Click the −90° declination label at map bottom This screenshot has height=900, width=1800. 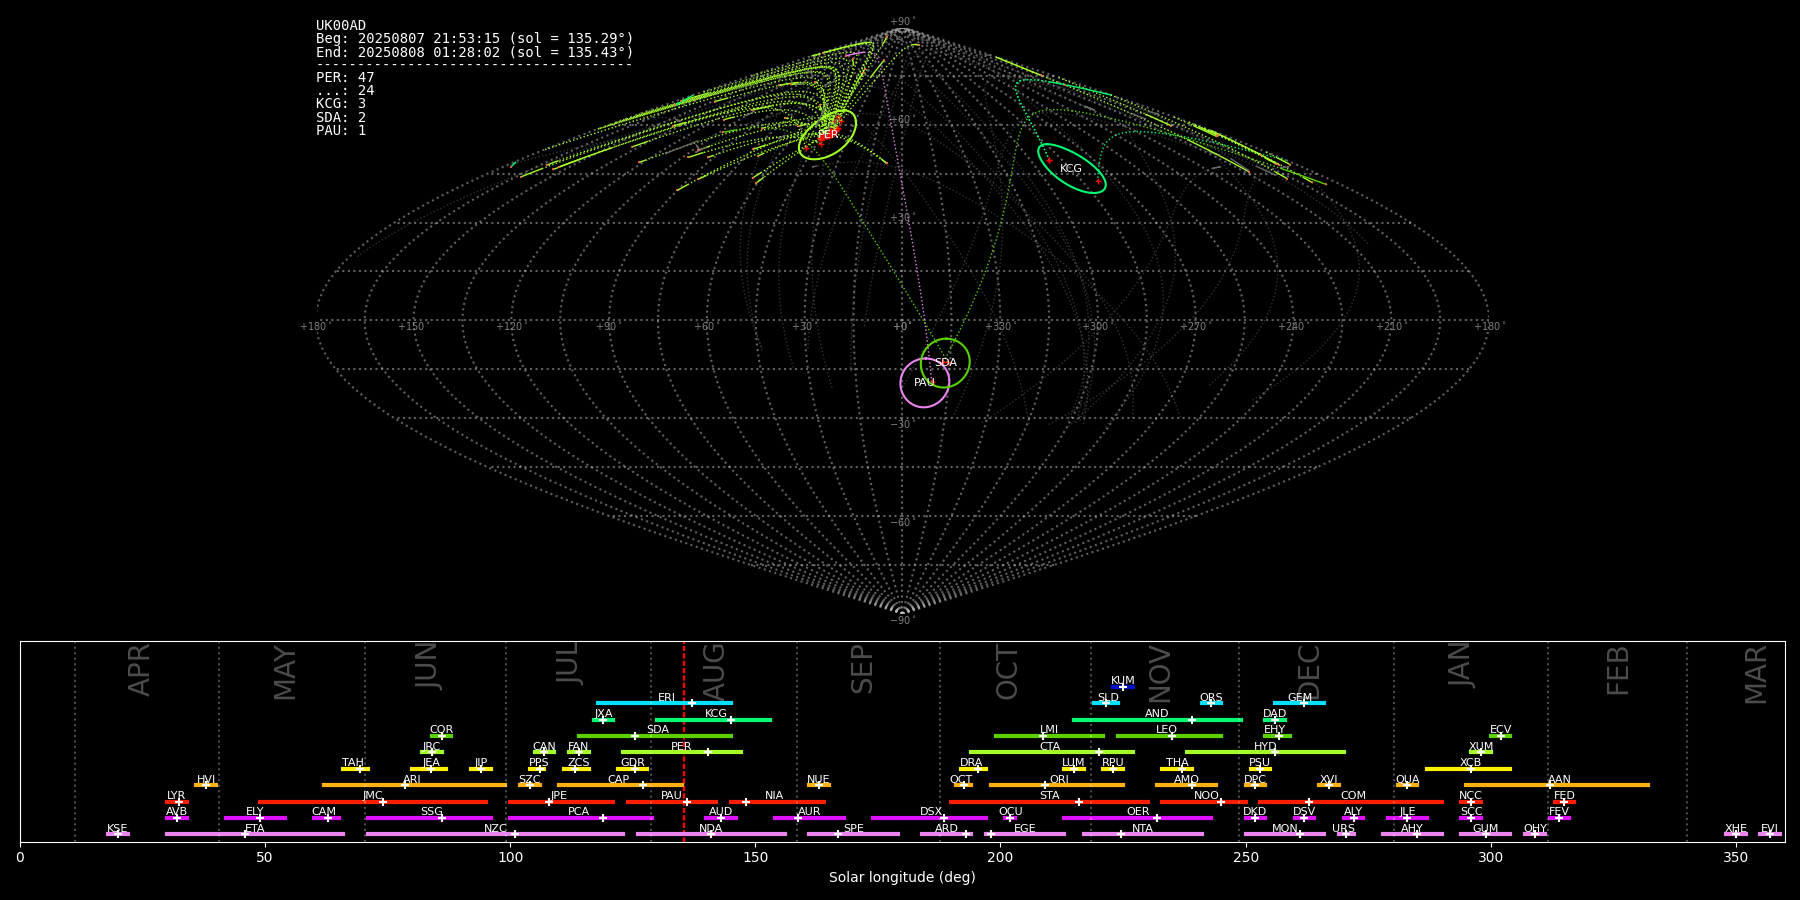(x=901, y=620)
